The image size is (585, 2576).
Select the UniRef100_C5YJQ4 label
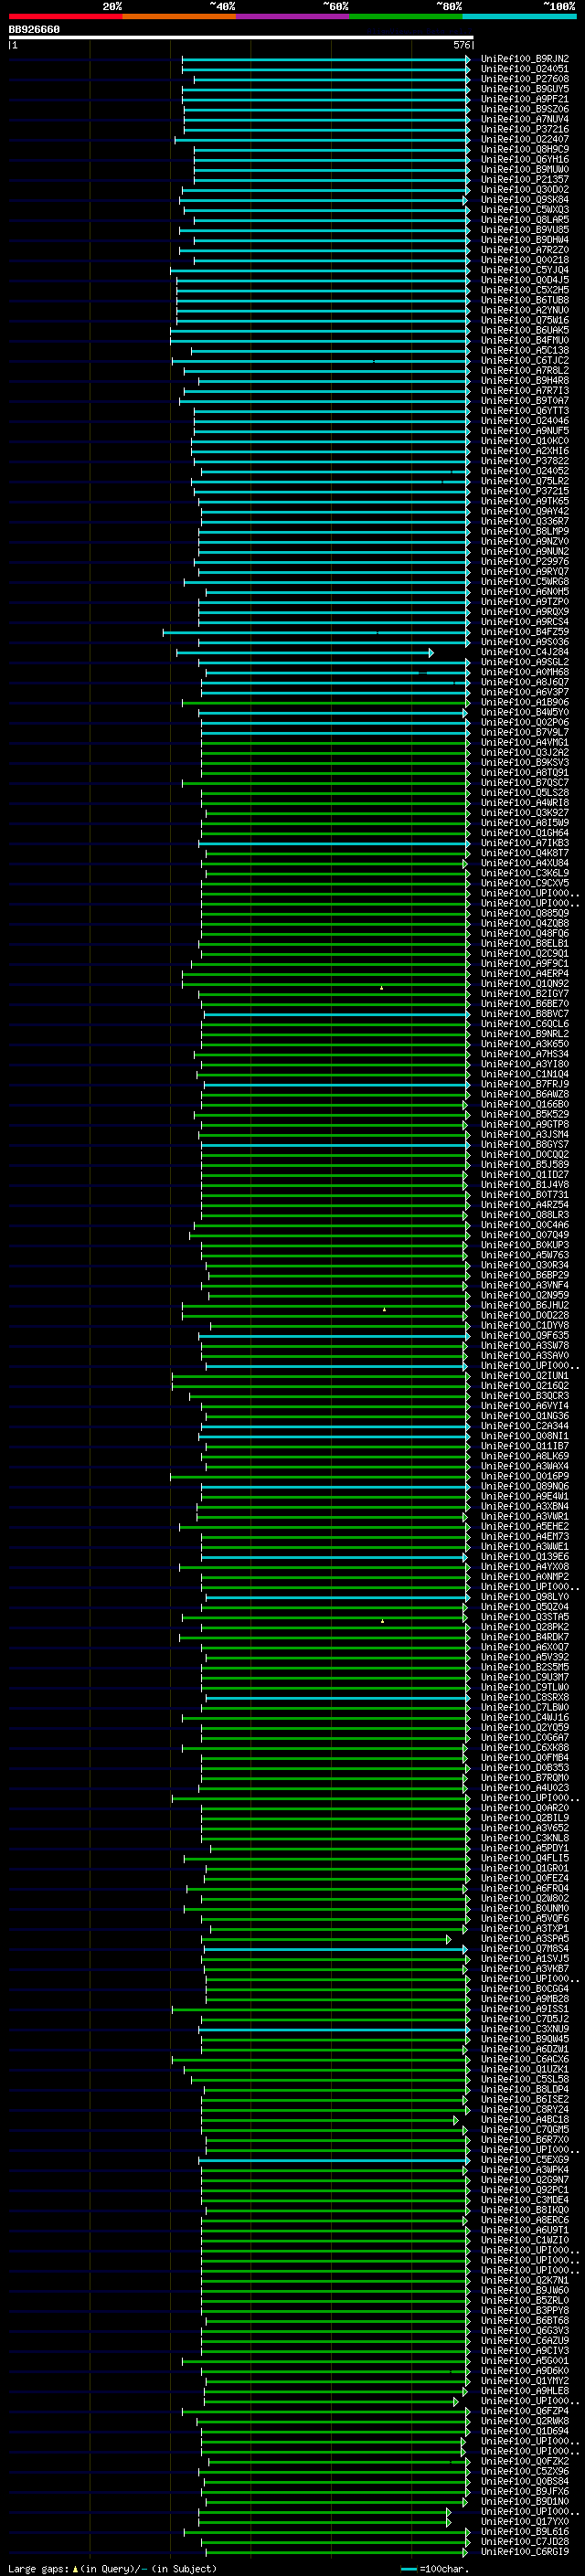click(525, 270)
